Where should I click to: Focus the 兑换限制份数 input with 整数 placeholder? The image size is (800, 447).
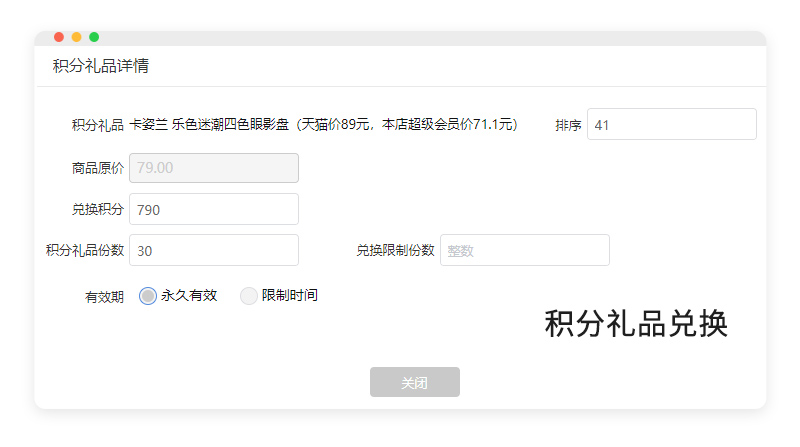point(525,250)
